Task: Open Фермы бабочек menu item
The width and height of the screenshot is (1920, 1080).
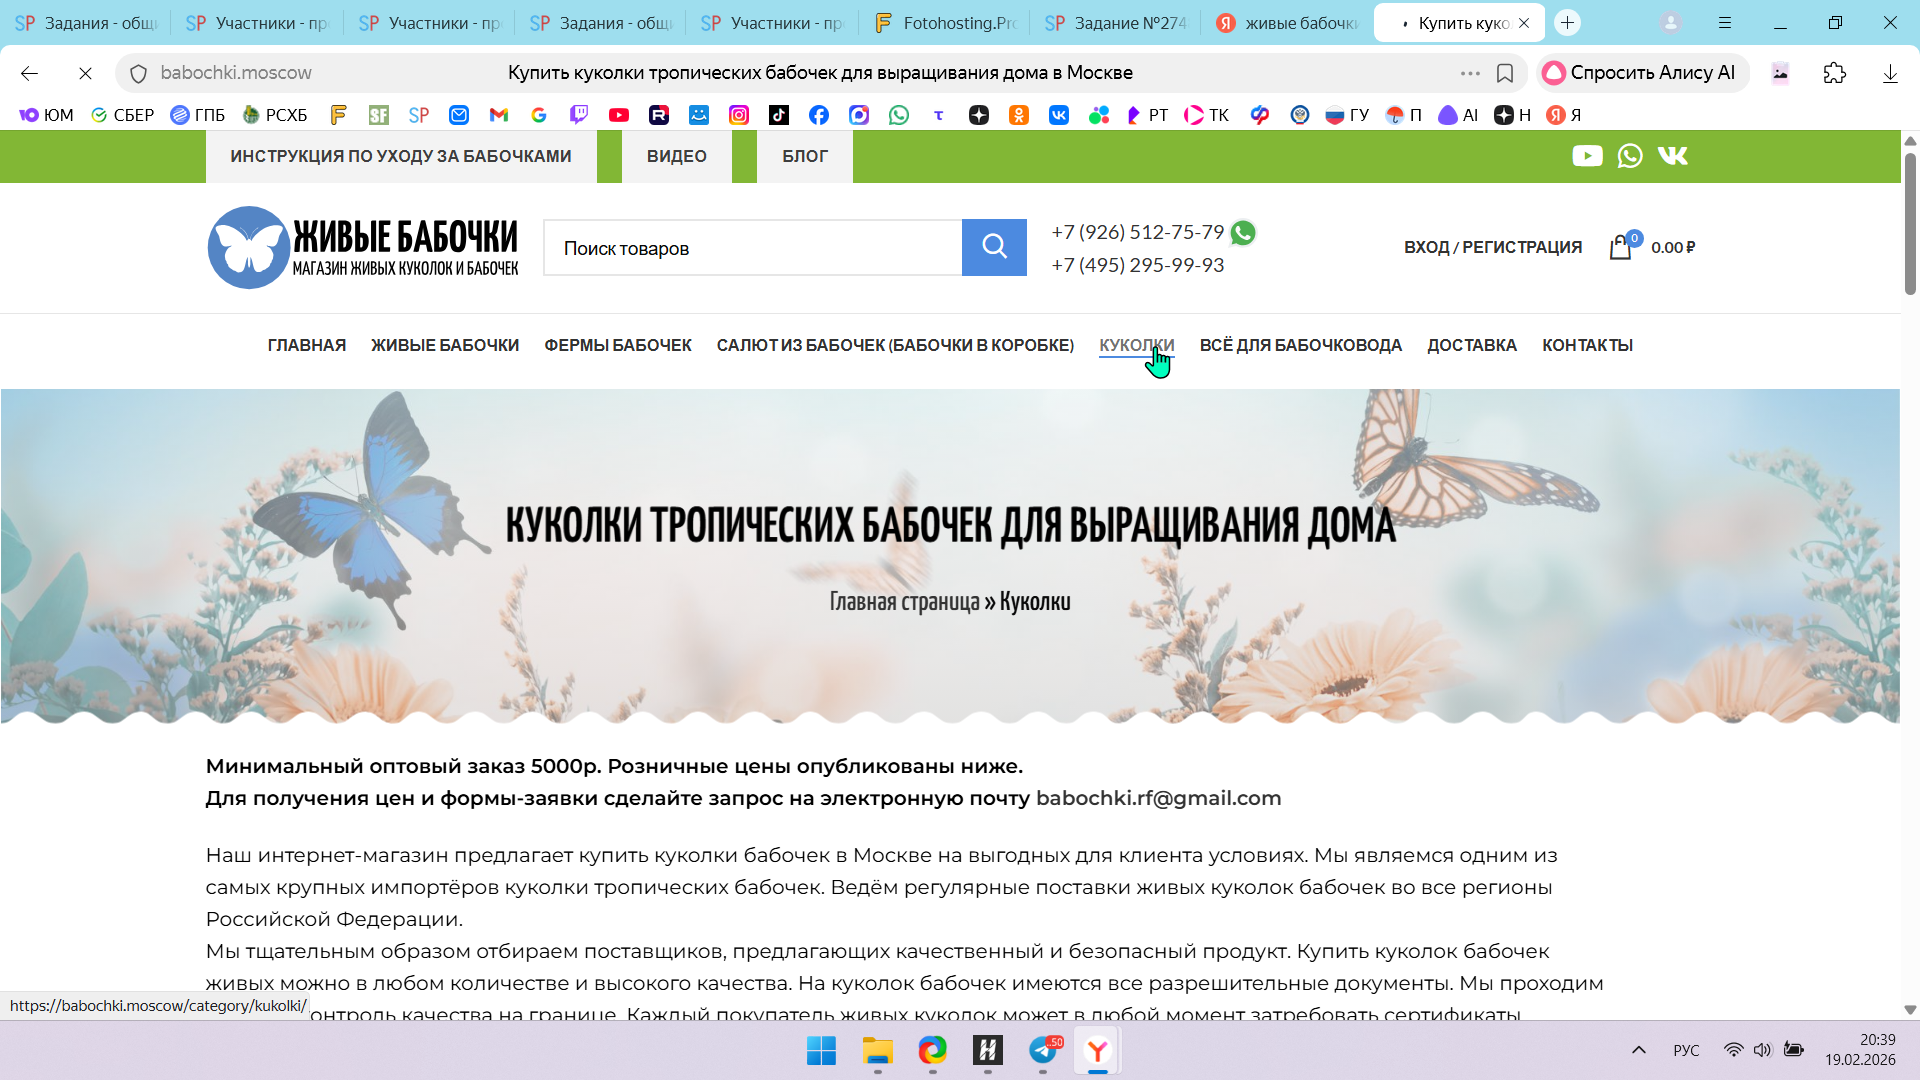Action: tap(617, 345)
